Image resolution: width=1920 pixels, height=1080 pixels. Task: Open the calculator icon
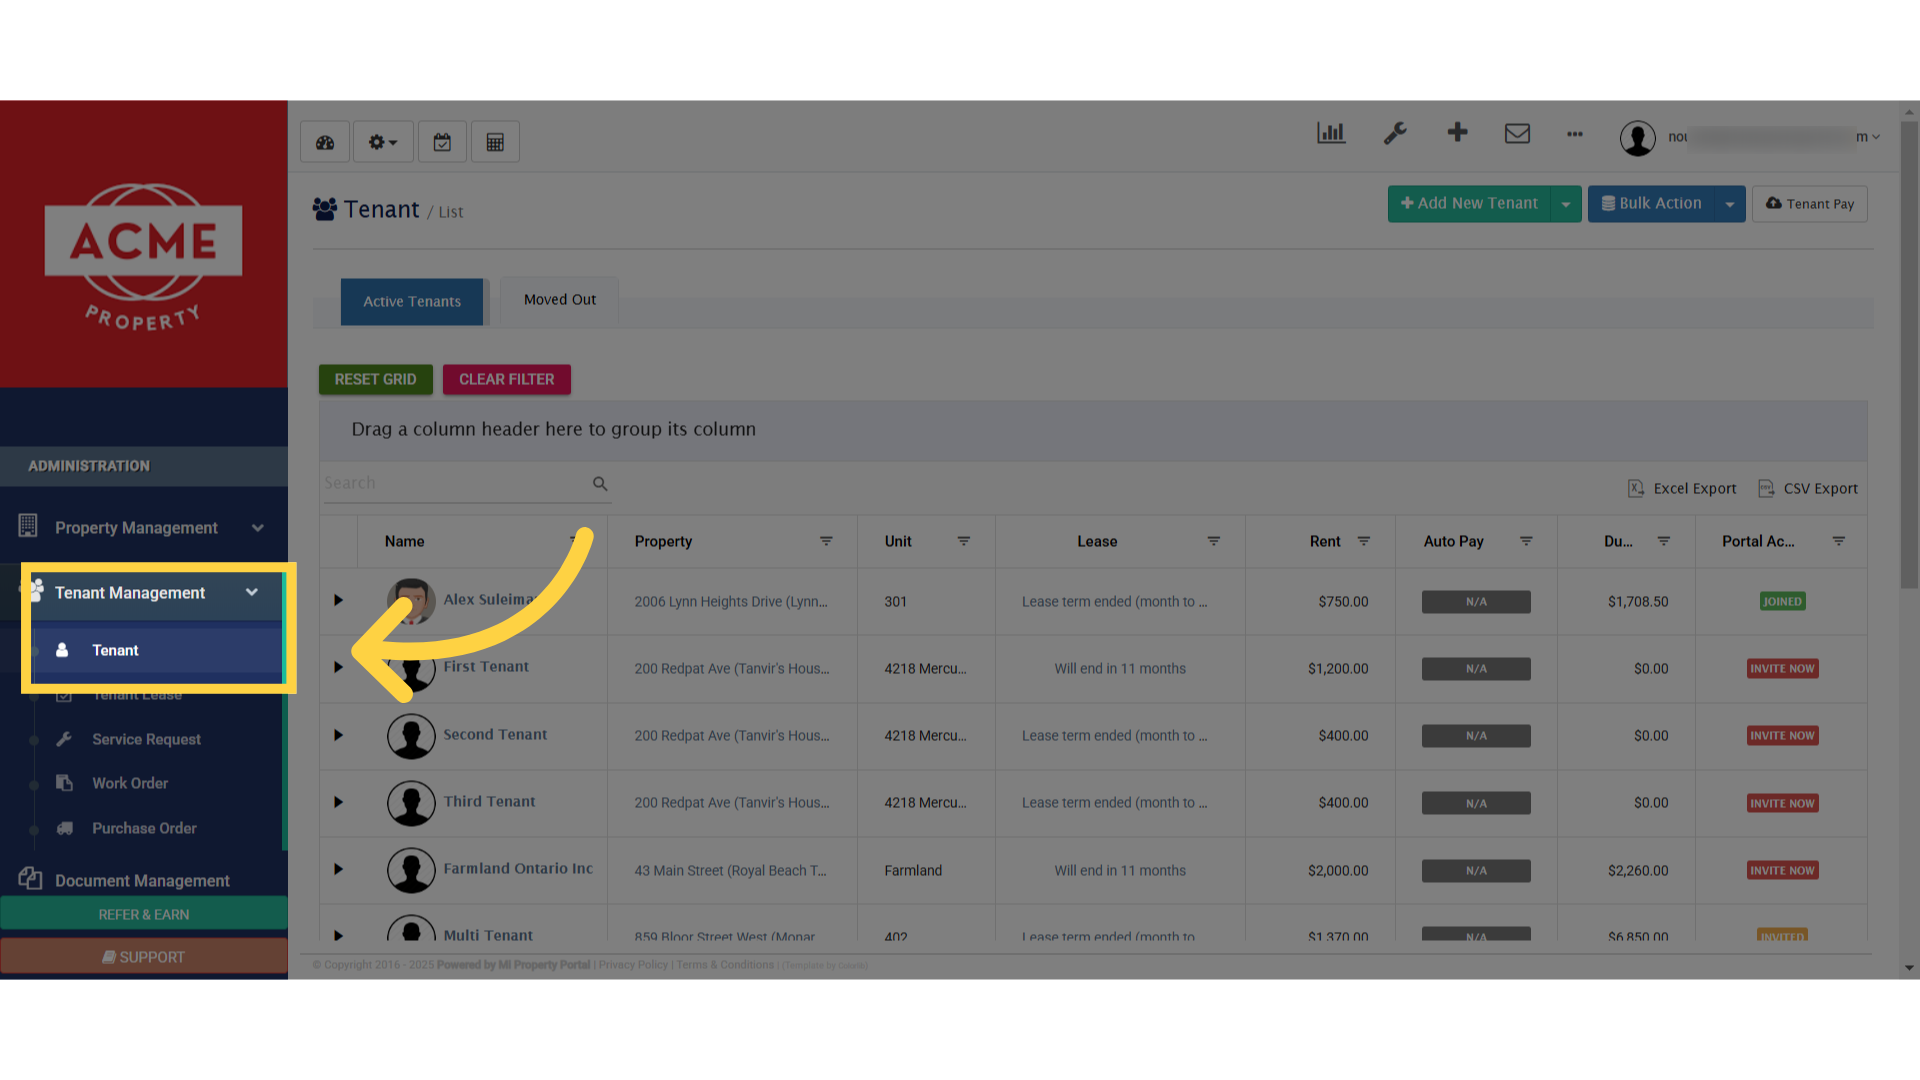pyautogui.click(x=495, y=142)
